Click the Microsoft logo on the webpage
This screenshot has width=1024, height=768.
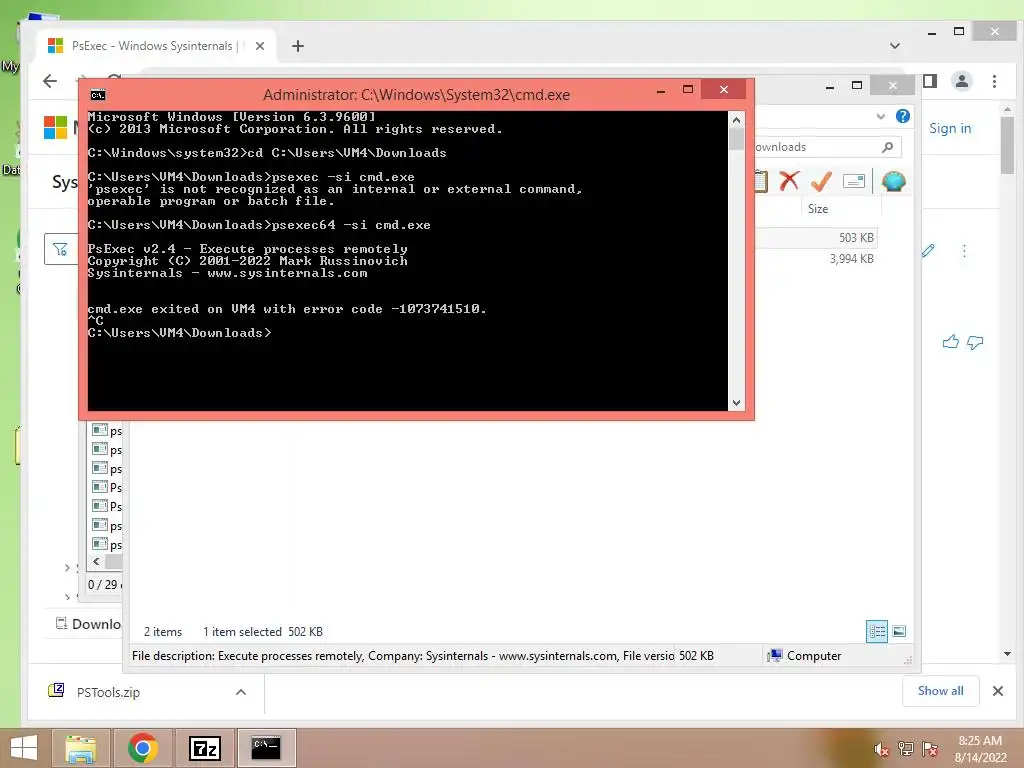tap(56, 127)
